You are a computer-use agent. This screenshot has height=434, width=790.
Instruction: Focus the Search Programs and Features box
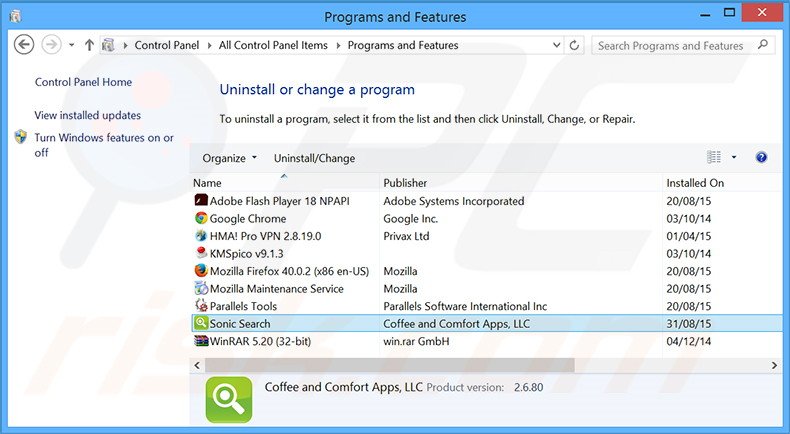click(683, 45)
